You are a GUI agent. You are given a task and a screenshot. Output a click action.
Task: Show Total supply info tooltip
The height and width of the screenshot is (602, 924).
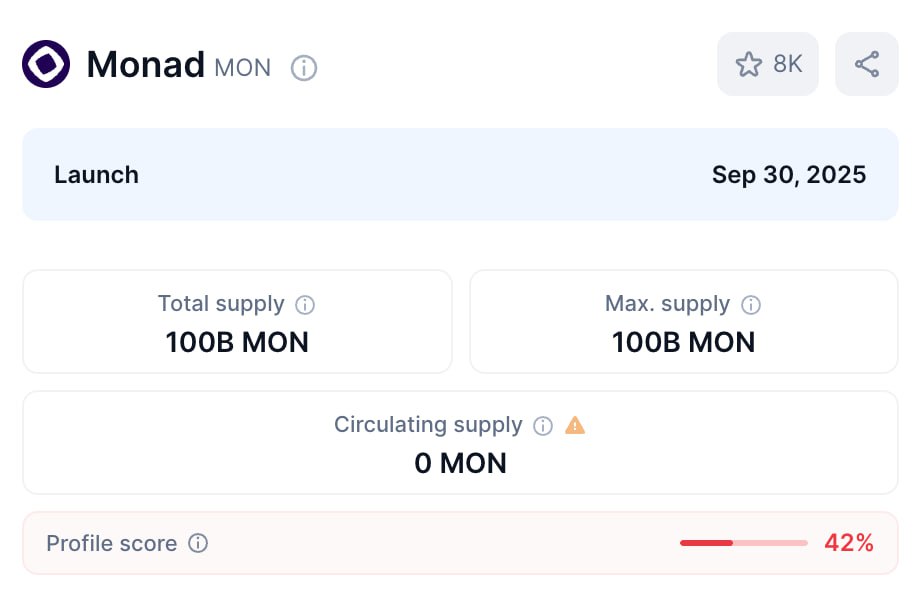[305, 305]
